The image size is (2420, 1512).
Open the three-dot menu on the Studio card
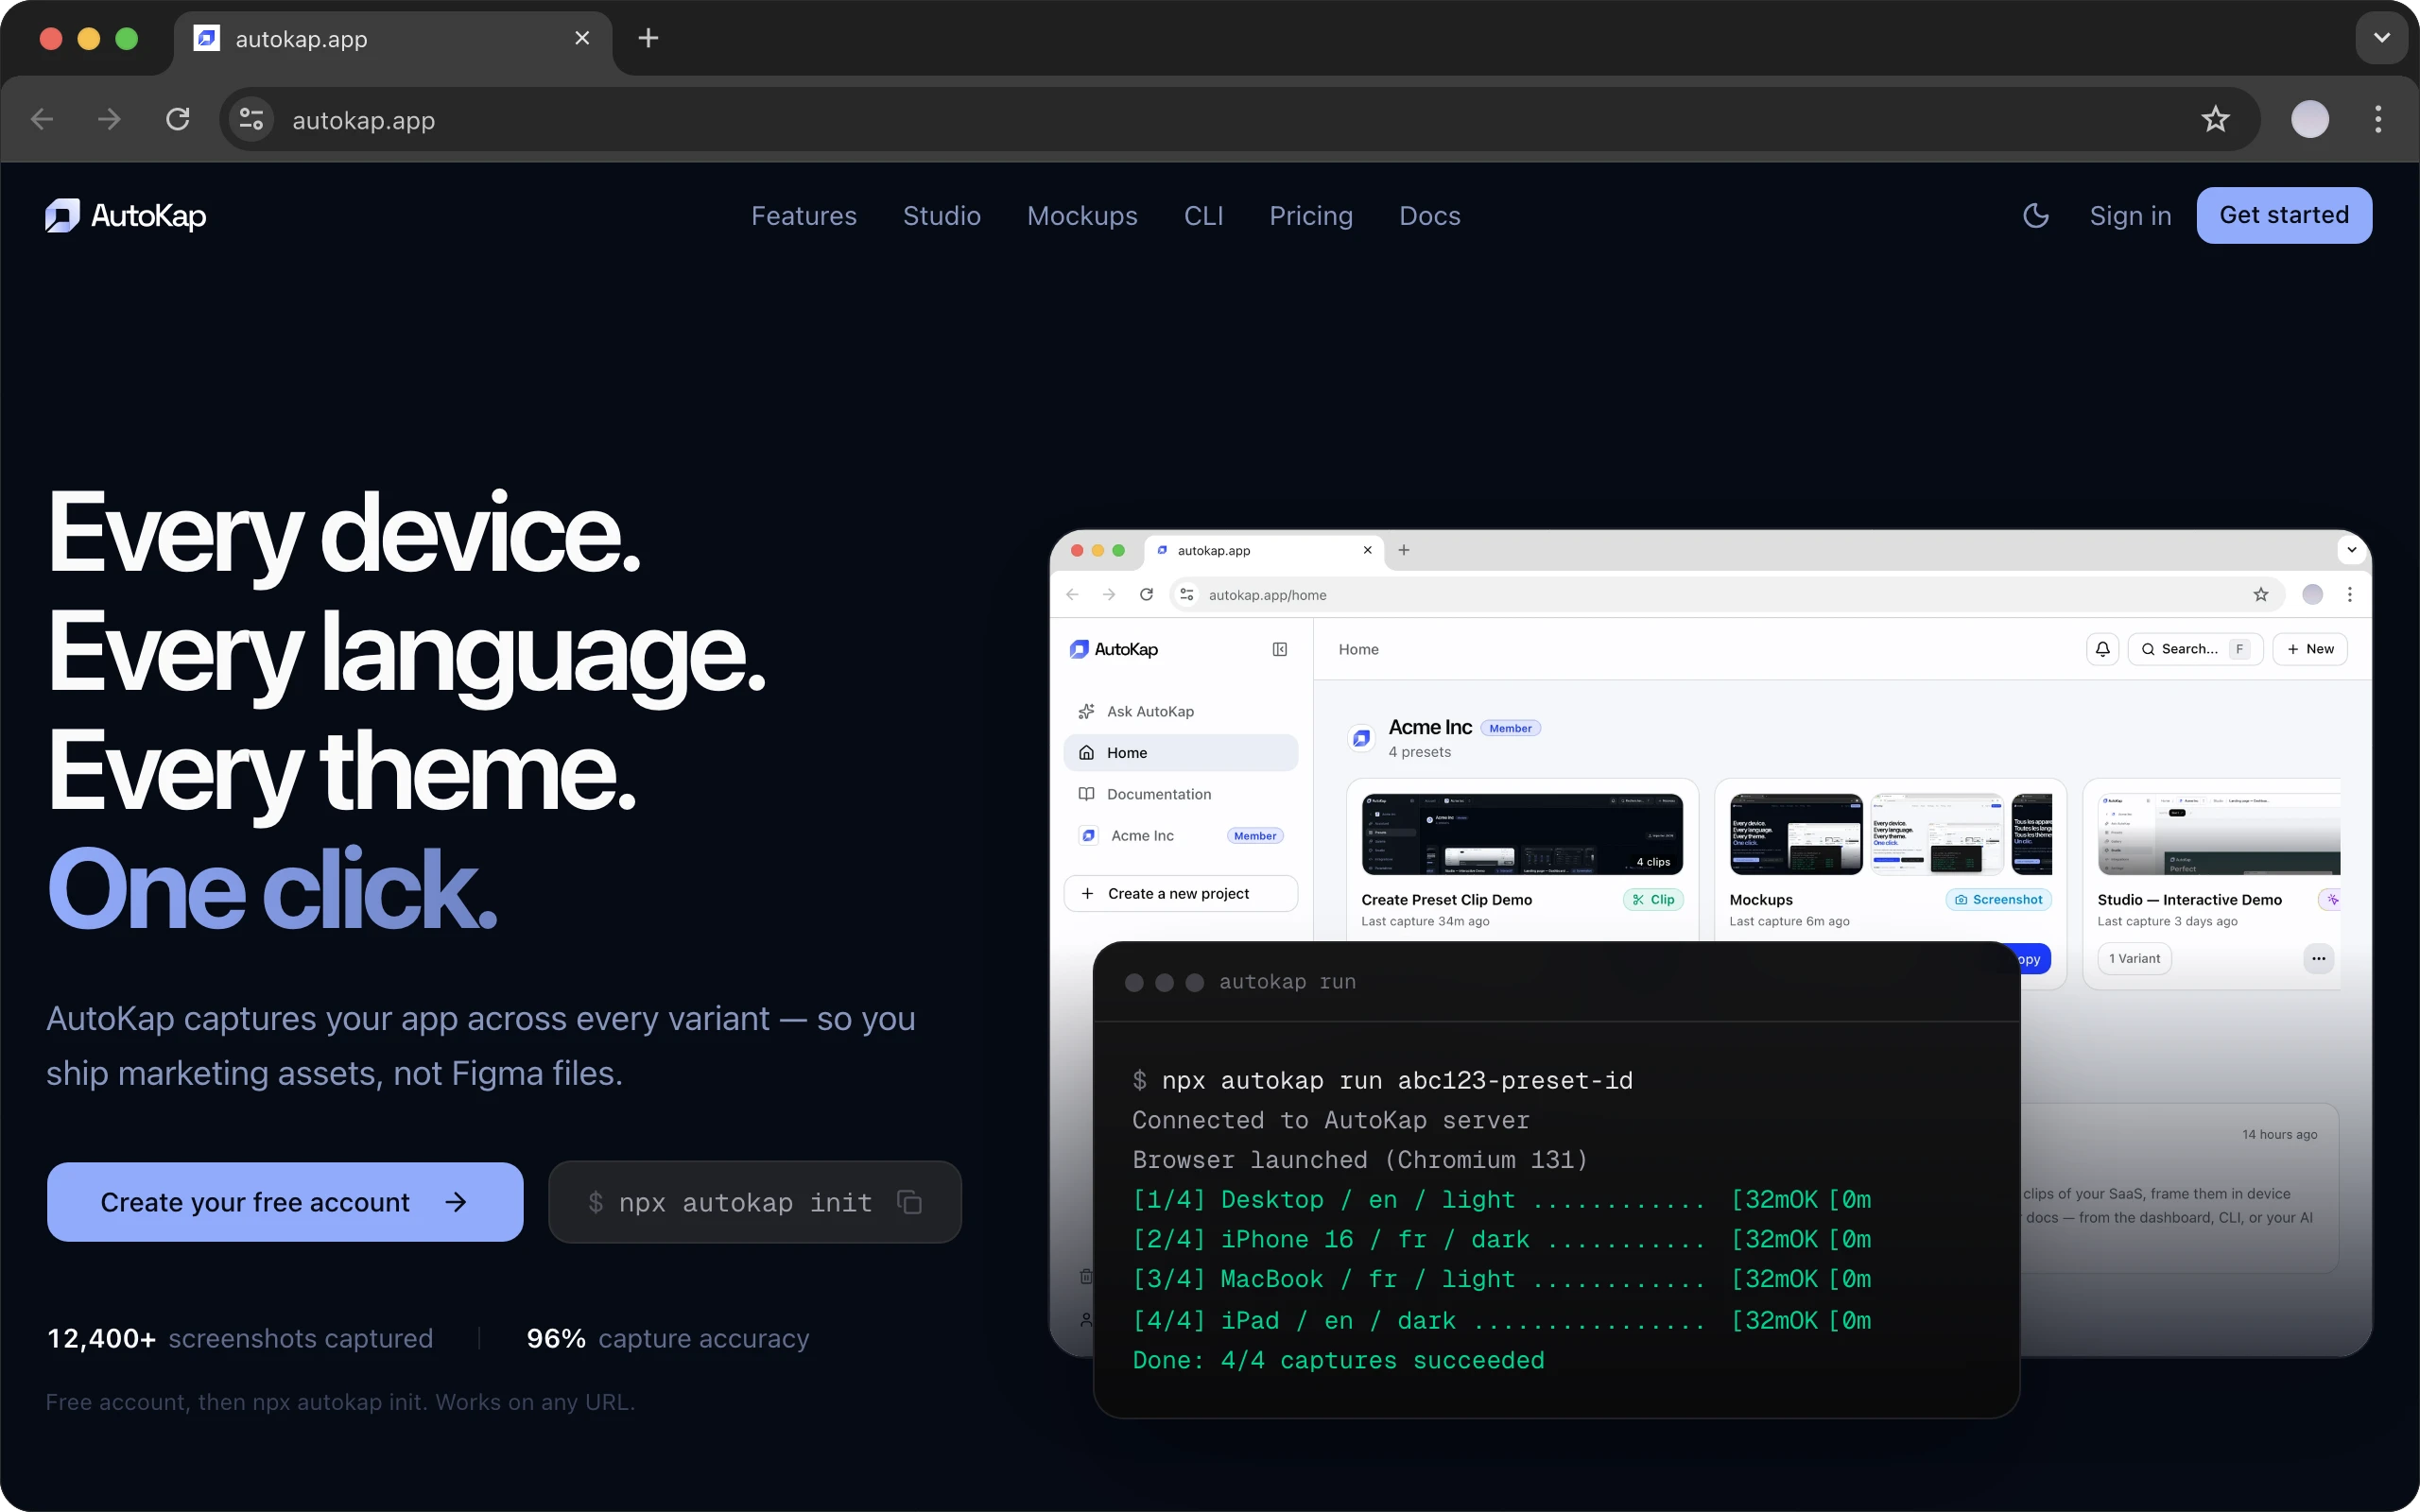coord(2317,958)
